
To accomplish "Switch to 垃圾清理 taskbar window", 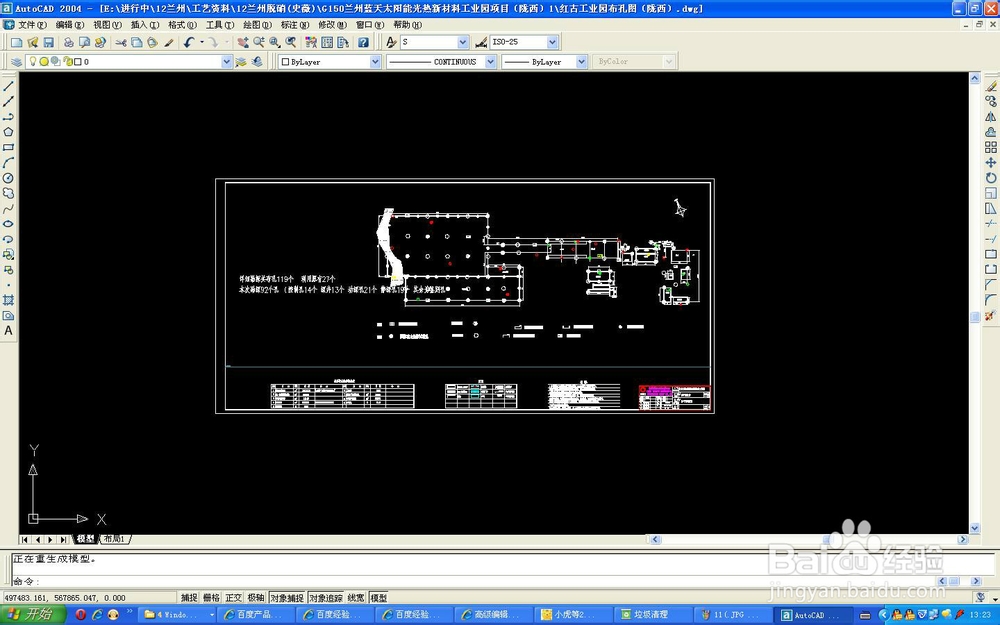I will [654, 615].
